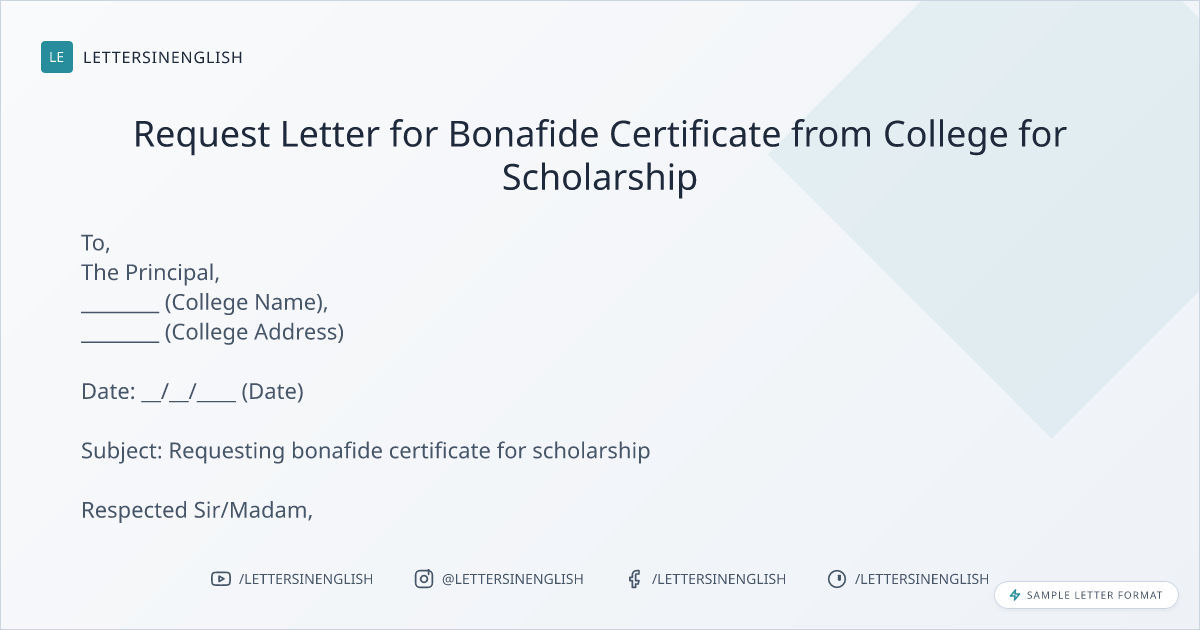The width and height of the screenshot is (1200, 630).
Task: Select the letter title heading
Action: [x=600, y=155]
